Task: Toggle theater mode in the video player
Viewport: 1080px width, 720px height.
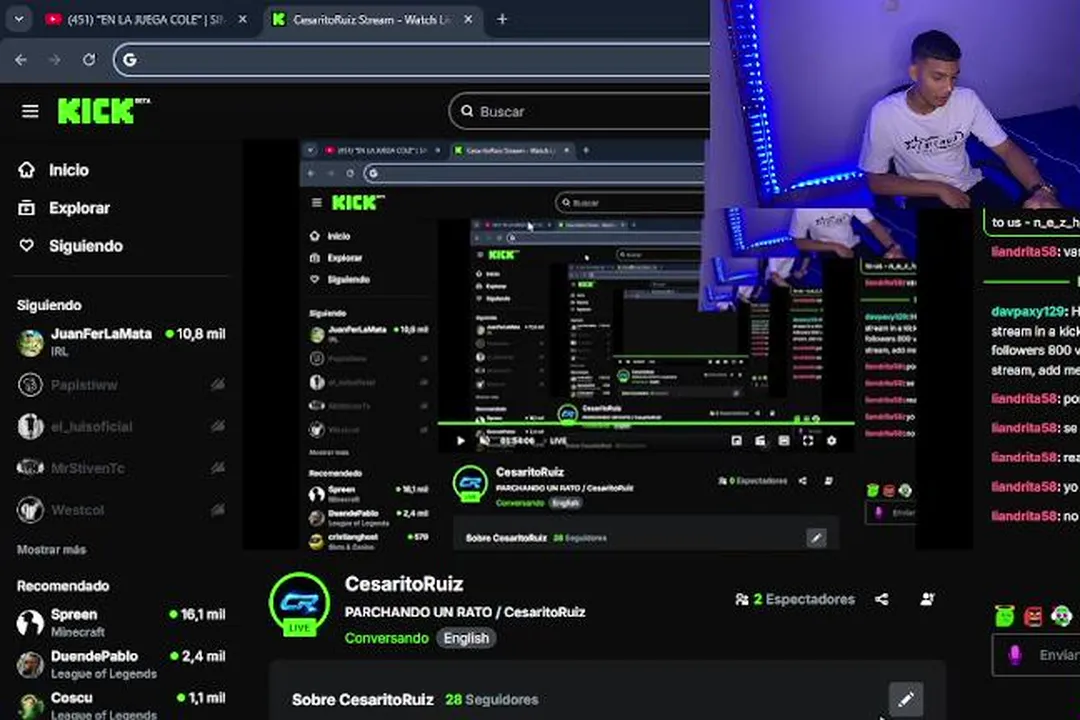Action: (784, 441)
